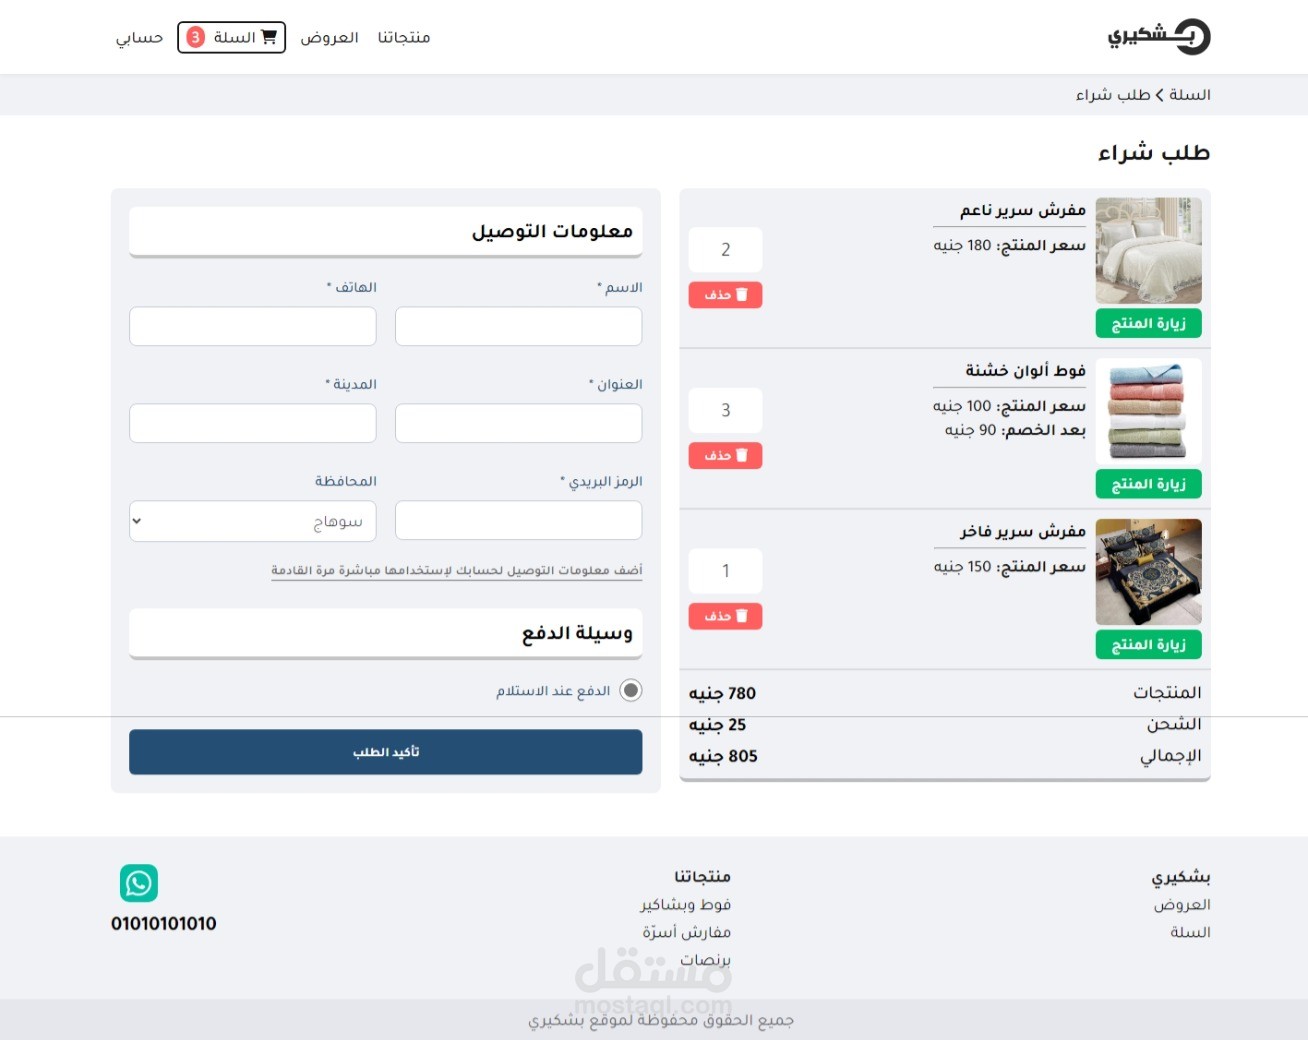Open the WhatsApp contact icon in footer

click(139, 883)
